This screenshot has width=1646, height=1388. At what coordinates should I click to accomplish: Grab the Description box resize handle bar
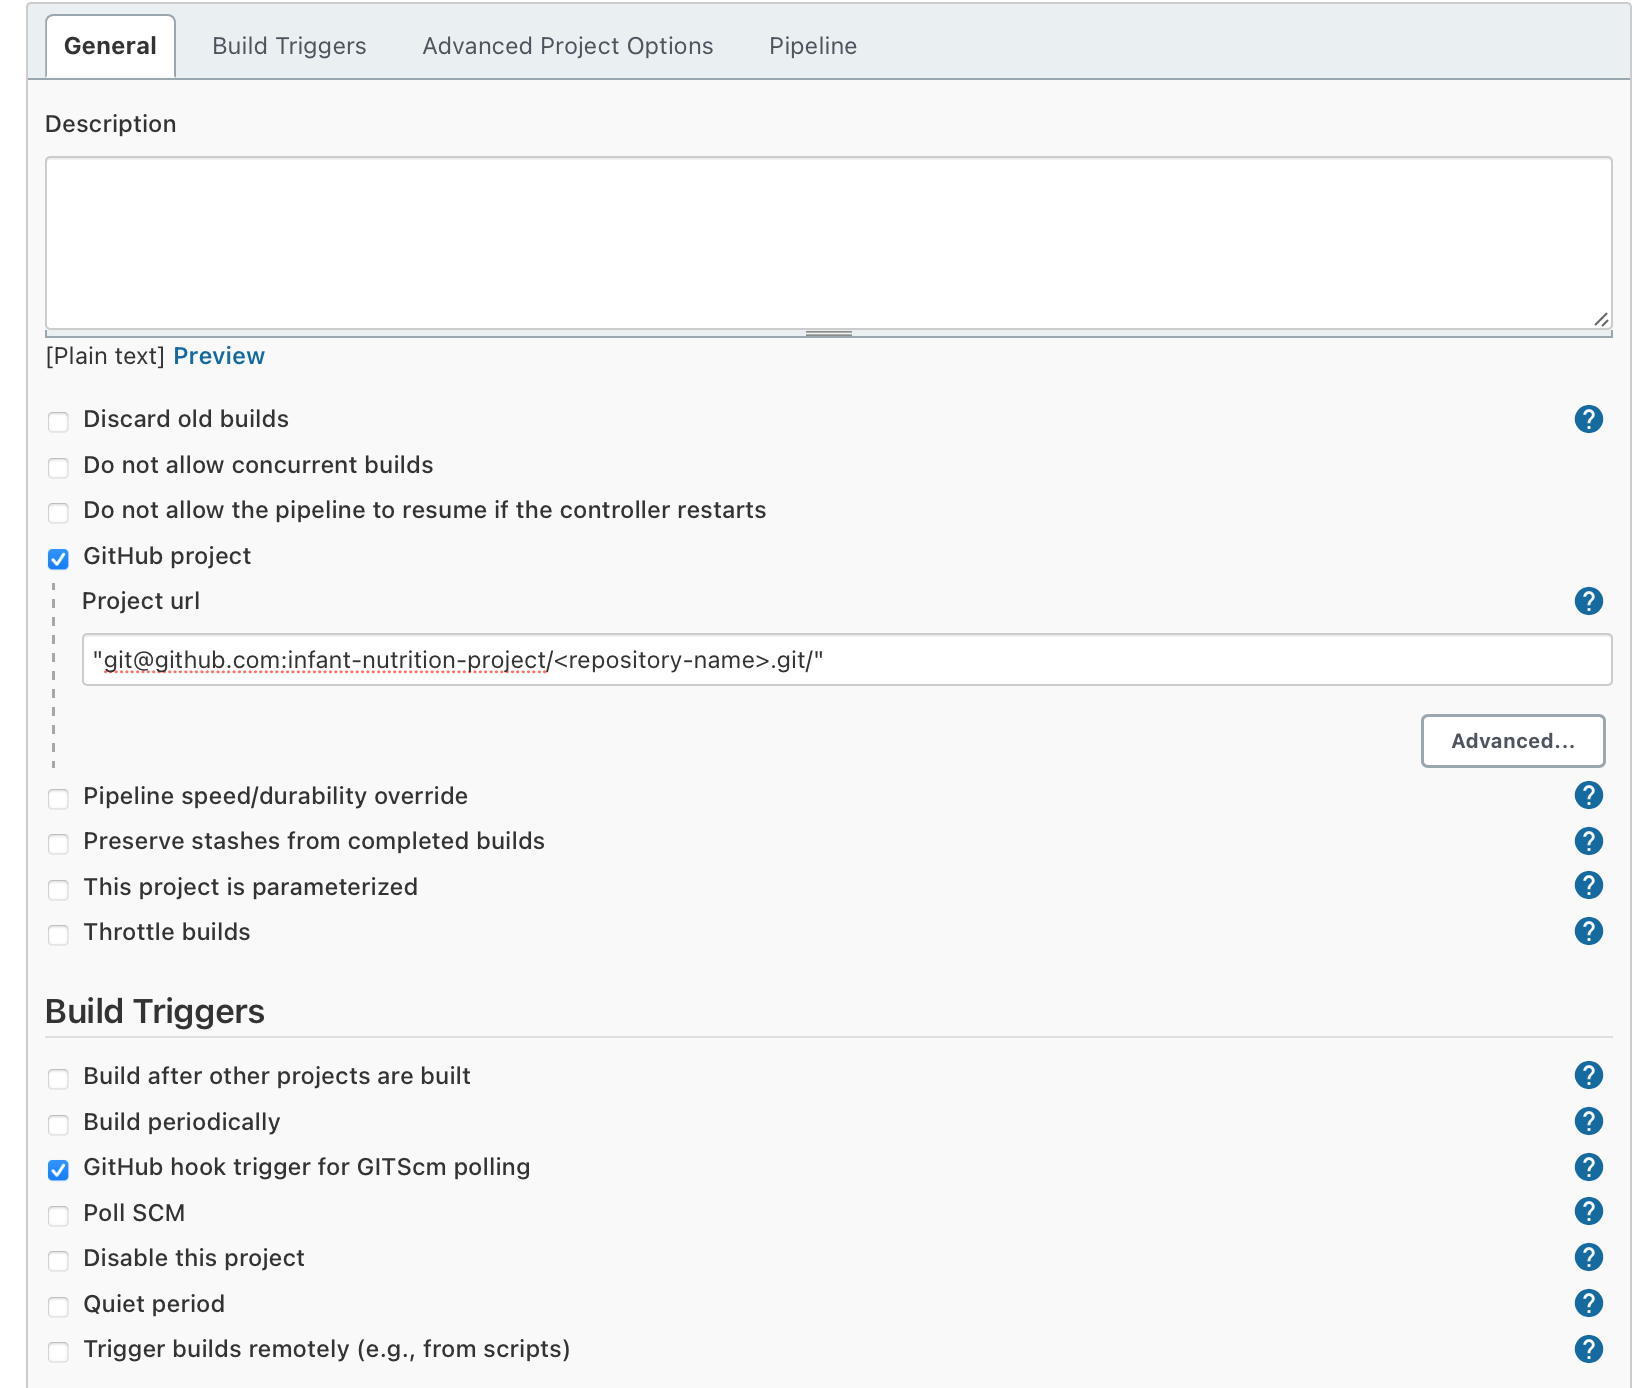coord(829,333)
